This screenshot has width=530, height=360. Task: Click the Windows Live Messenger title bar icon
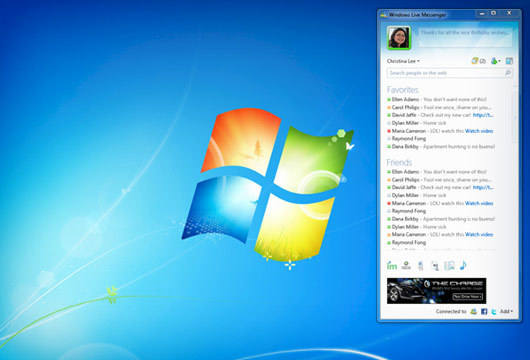(x=383, y=15)
